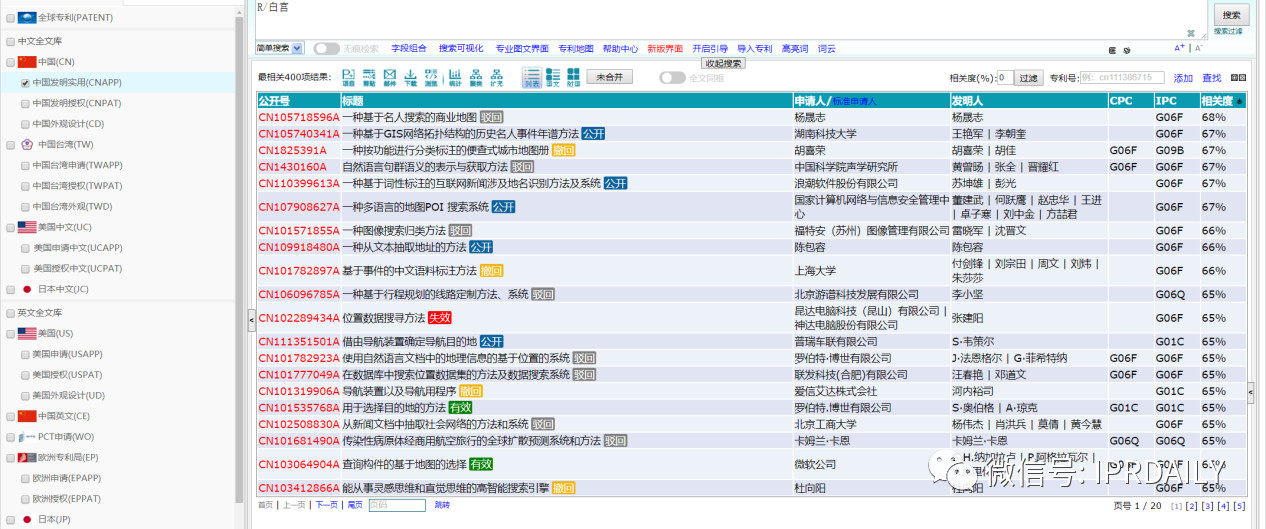The width and height of the screenshot is (1266, 529).
Task: Increase font size with A+ icon
Action: tap(1180, 48)
